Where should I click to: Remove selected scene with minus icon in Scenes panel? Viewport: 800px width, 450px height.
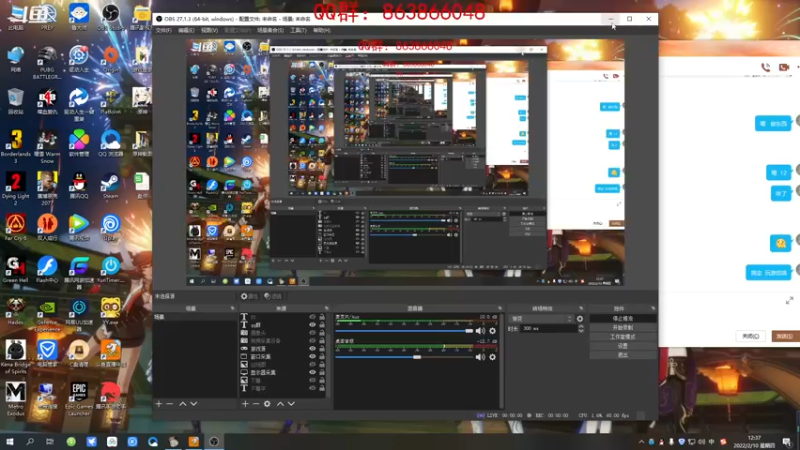169,404
